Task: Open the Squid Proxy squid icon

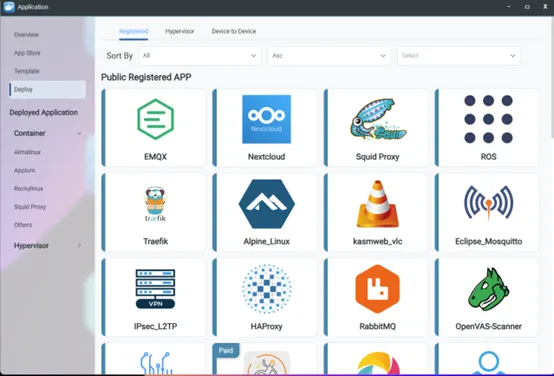Action: (378, 119)
